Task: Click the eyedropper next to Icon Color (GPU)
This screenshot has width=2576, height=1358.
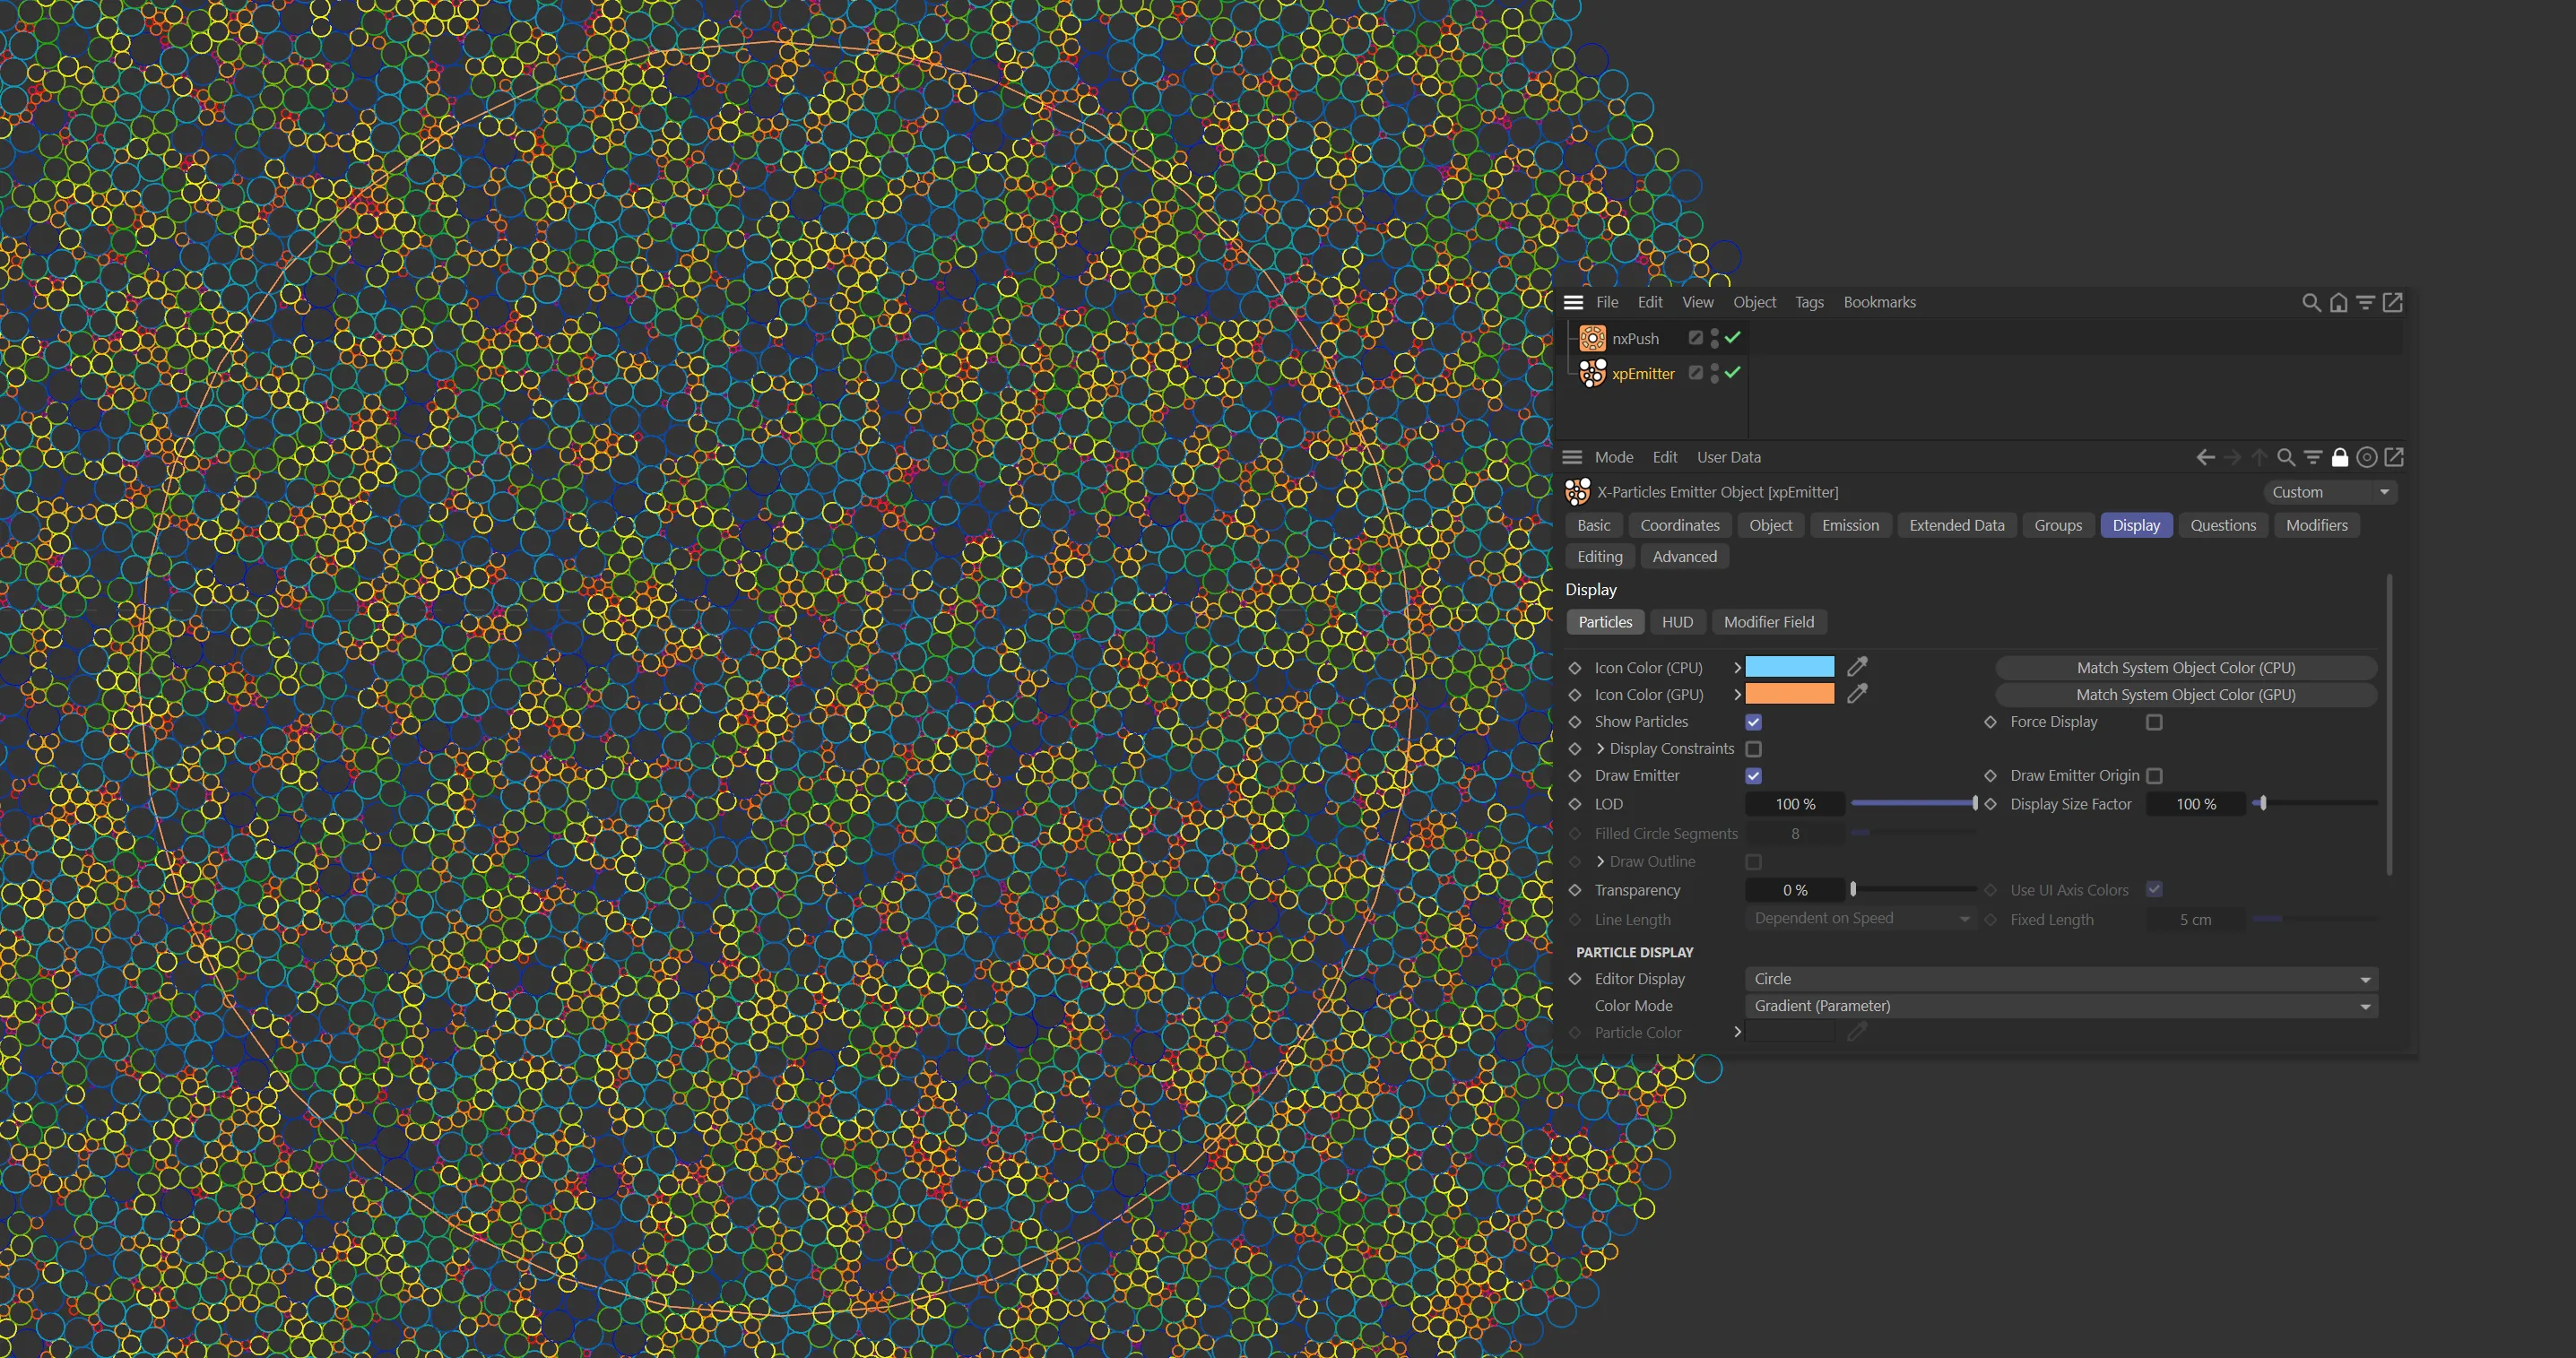Action: pos(1857,693)
